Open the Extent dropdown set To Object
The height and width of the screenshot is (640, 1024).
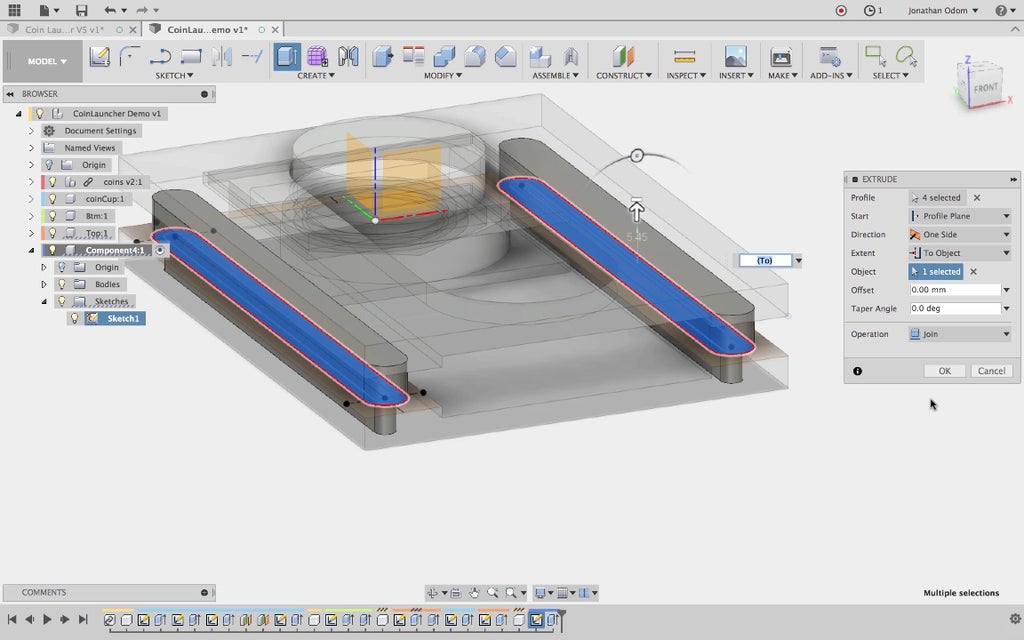click(959, 253)
